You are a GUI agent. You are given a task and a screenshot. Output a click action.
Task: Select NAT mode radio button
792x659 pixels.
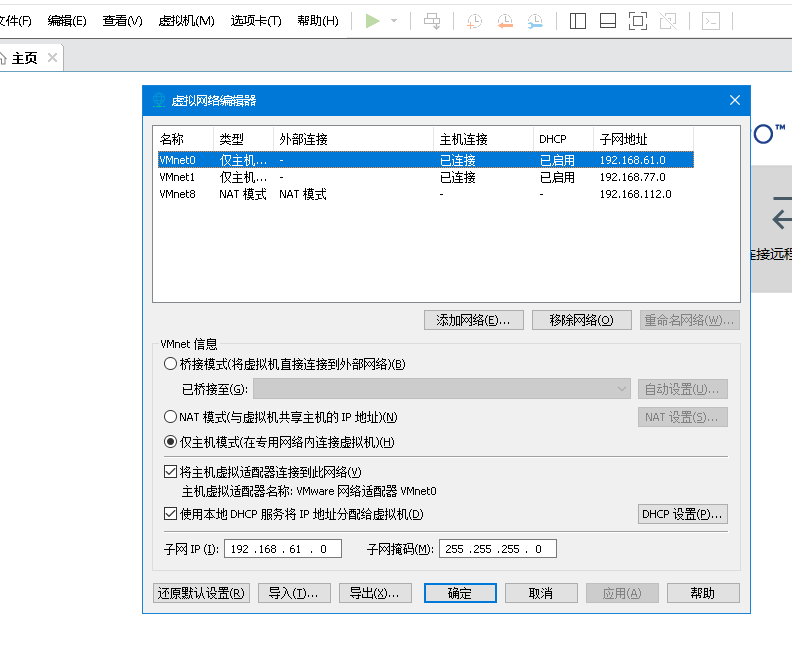pos(170,417)
